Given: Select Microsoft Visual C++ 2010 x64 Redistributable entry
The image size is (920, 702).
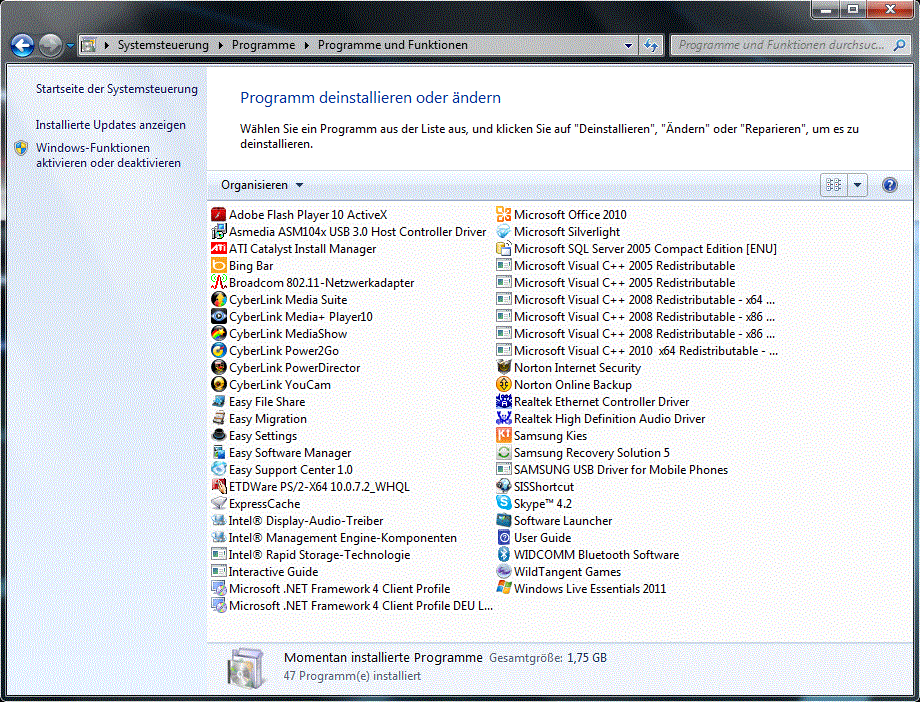Looking at the screenshot, I should [638, 351].
